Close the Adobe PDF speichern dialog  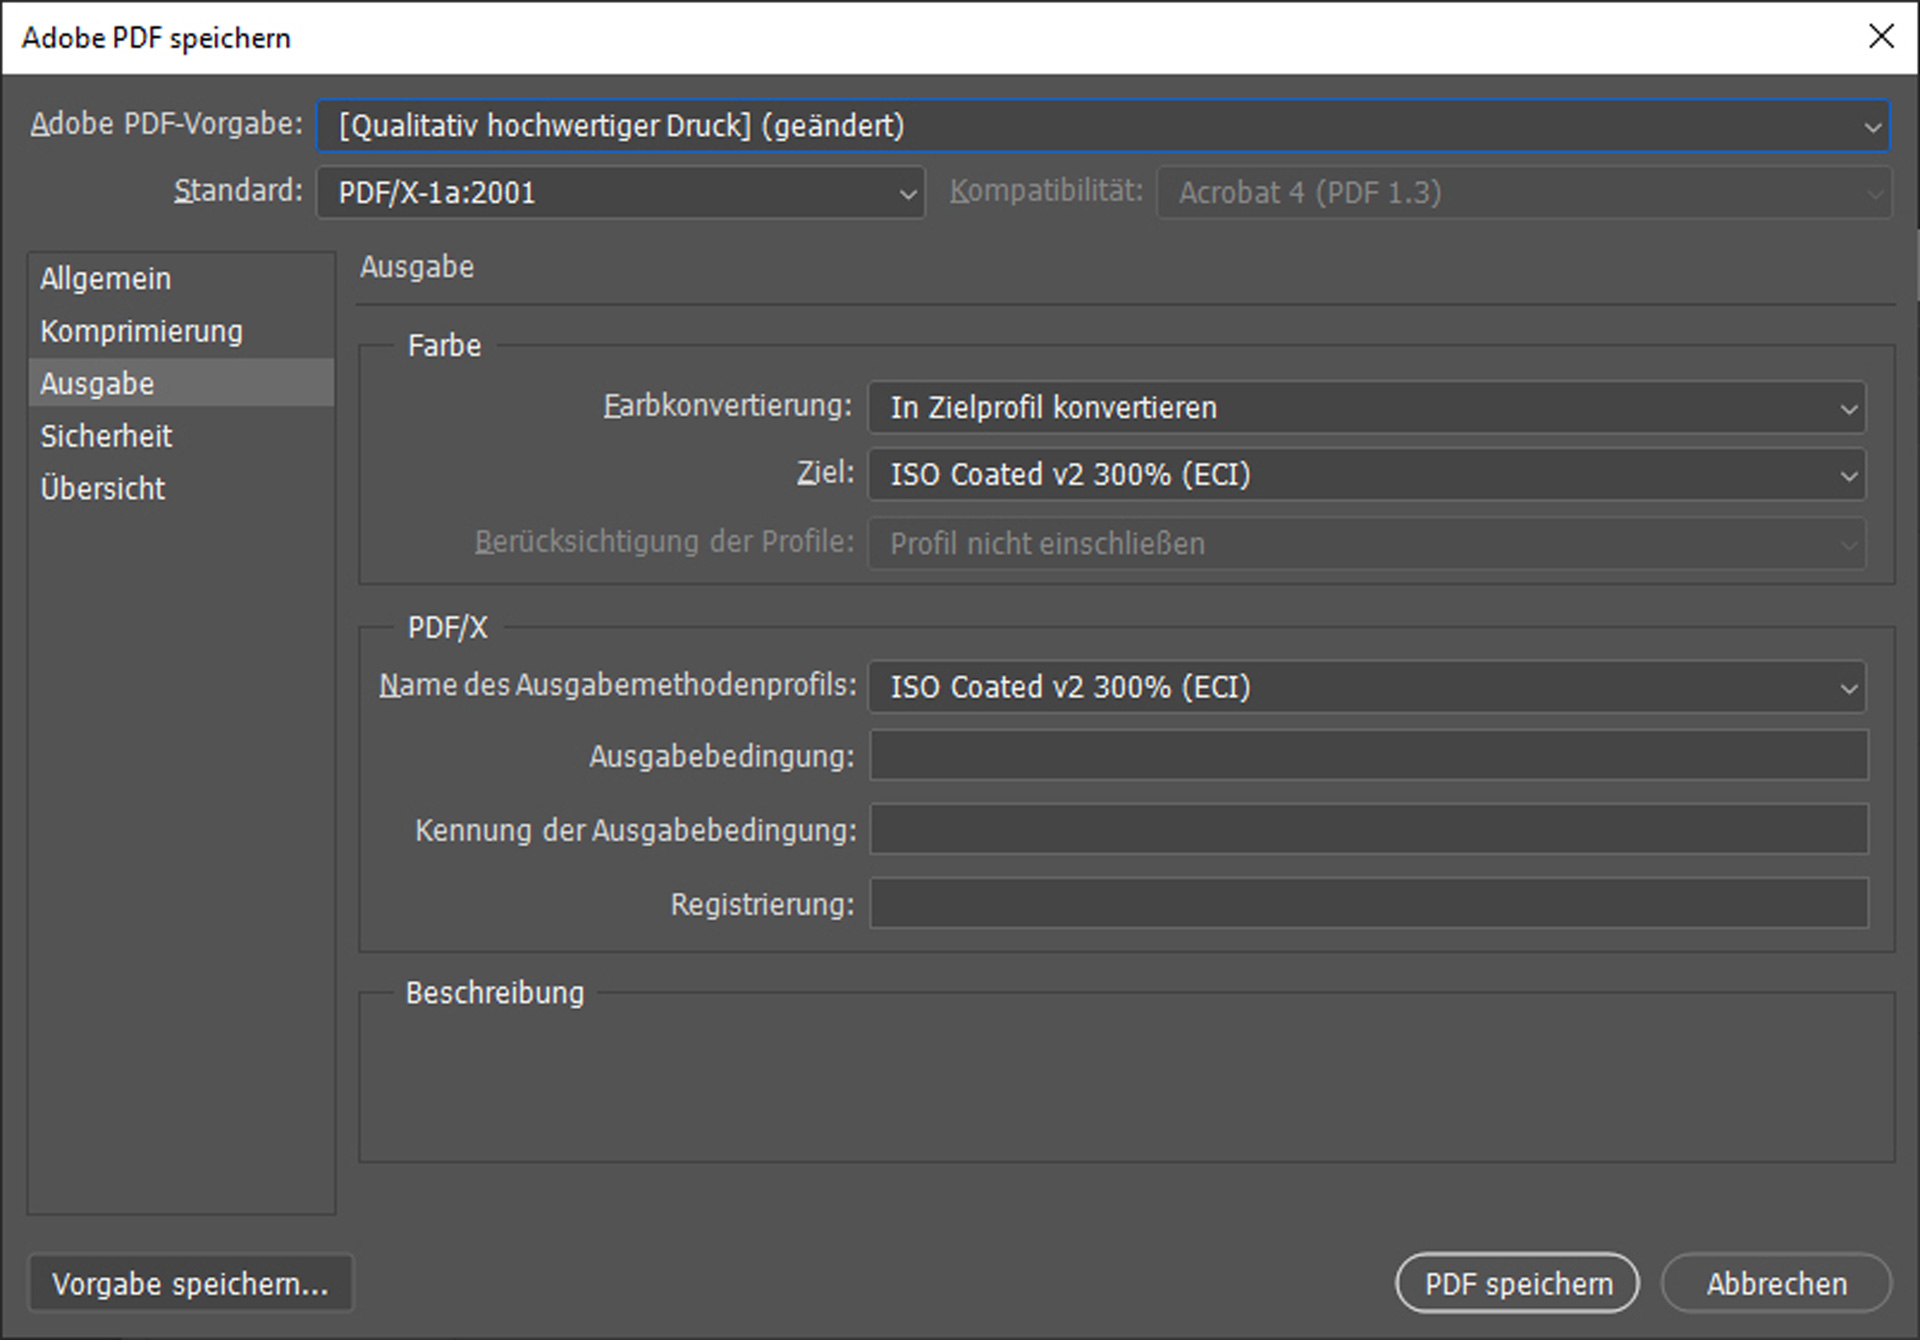click(1881, 37)
